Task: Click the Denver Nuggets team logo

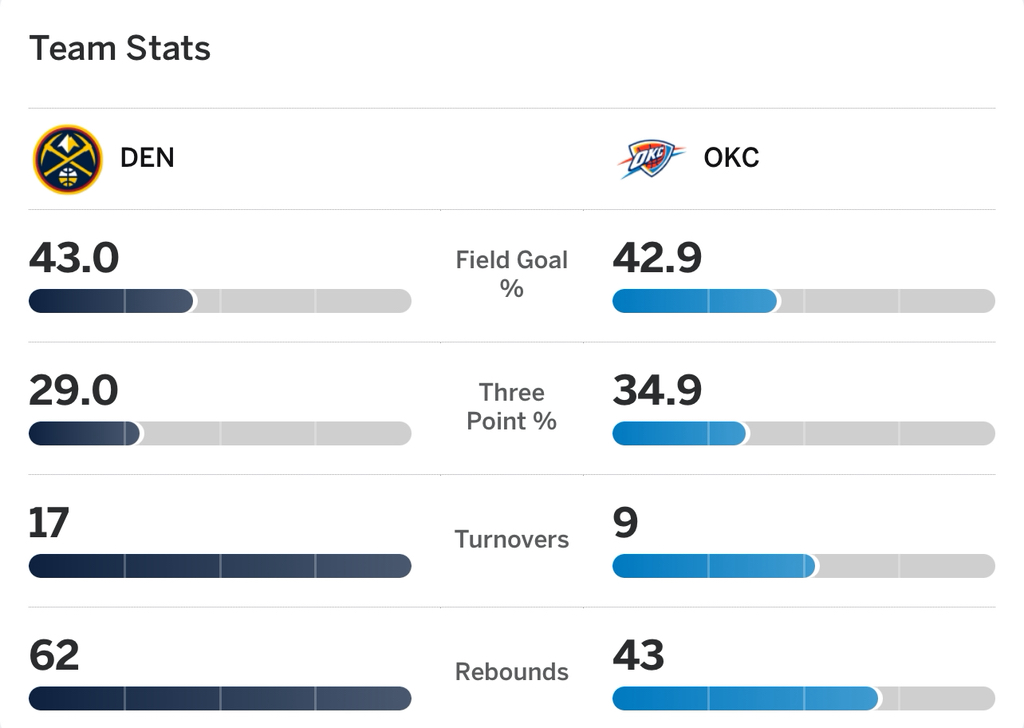Action: [67, 158]
